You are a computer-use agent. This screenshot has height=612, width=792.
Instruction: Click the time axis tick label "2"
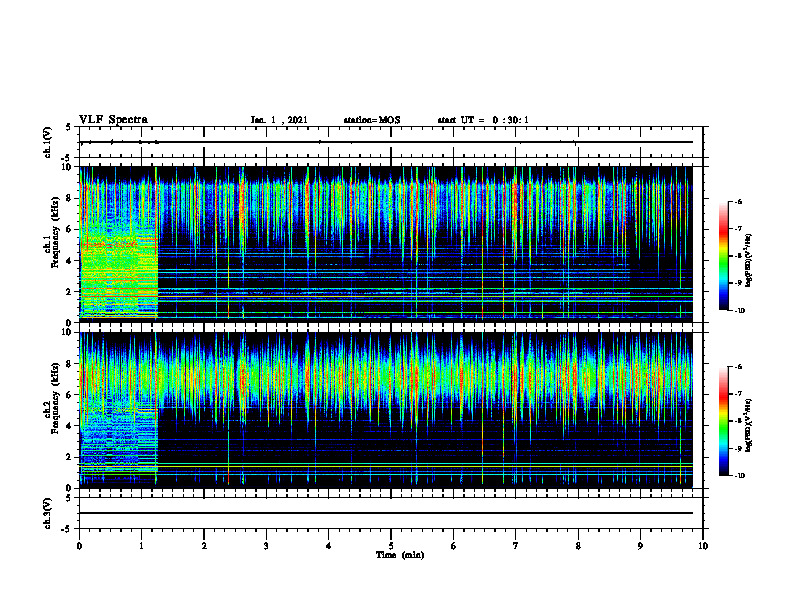pos(204,546)
